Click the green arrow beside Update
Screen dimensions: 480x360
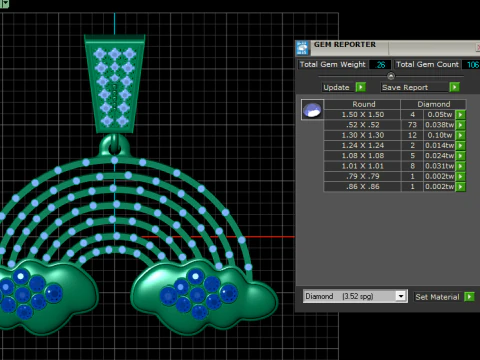pos(361,87)
